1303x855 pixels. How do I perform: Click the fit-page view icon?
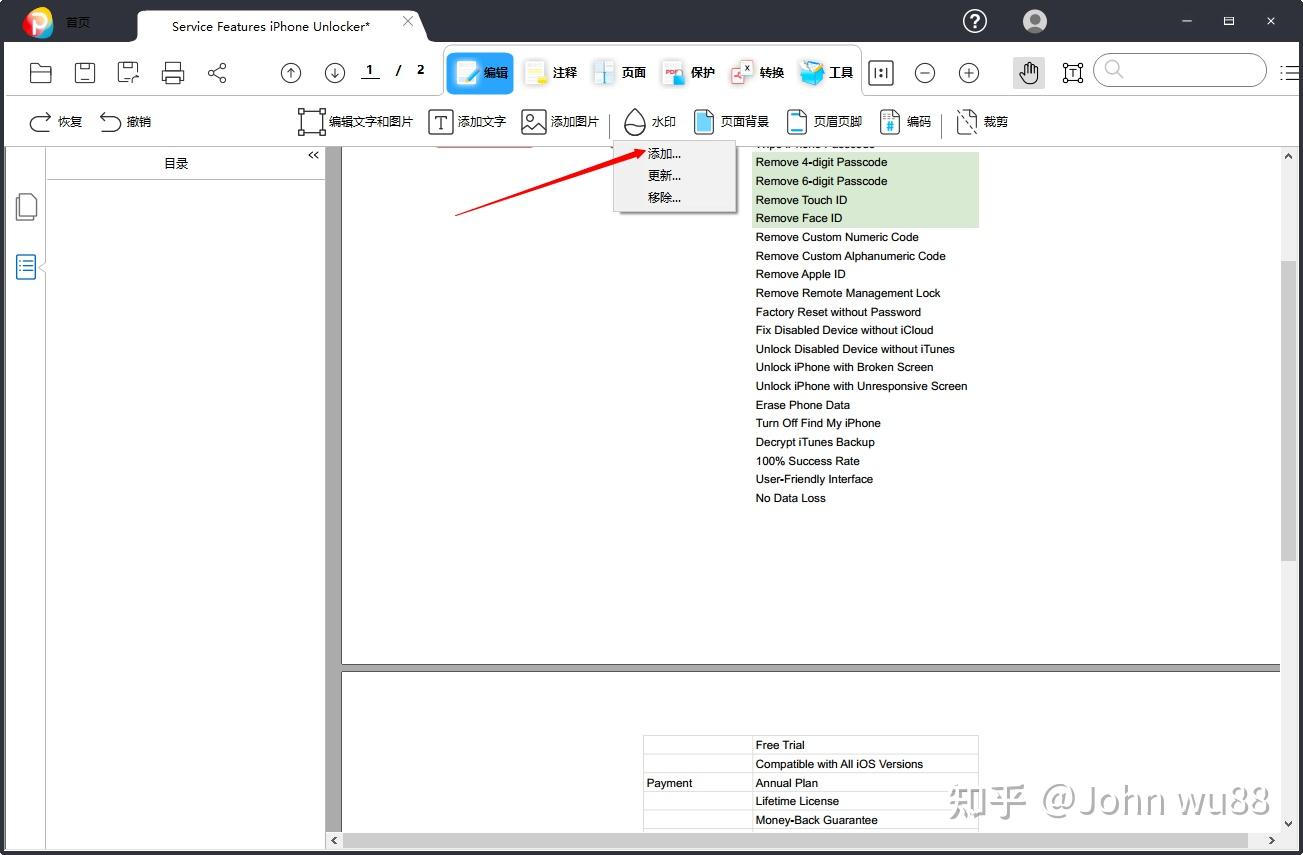point(881,72)
